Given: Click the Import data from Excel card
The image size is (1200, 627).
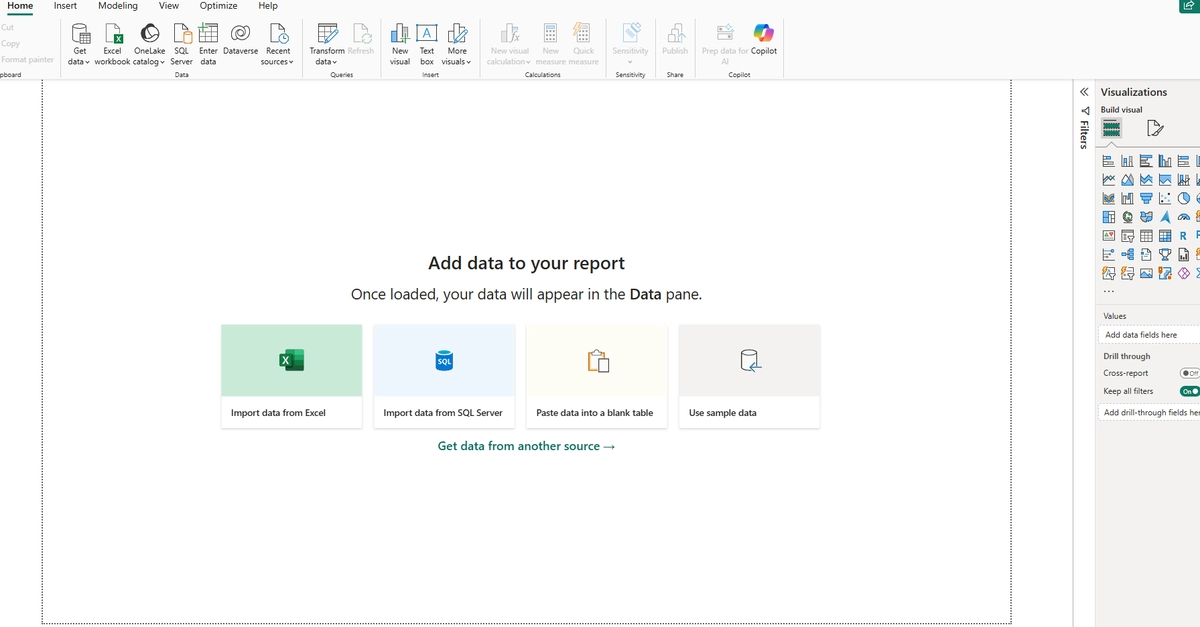Looking at the screenshot, I should (x=291, y=376).
